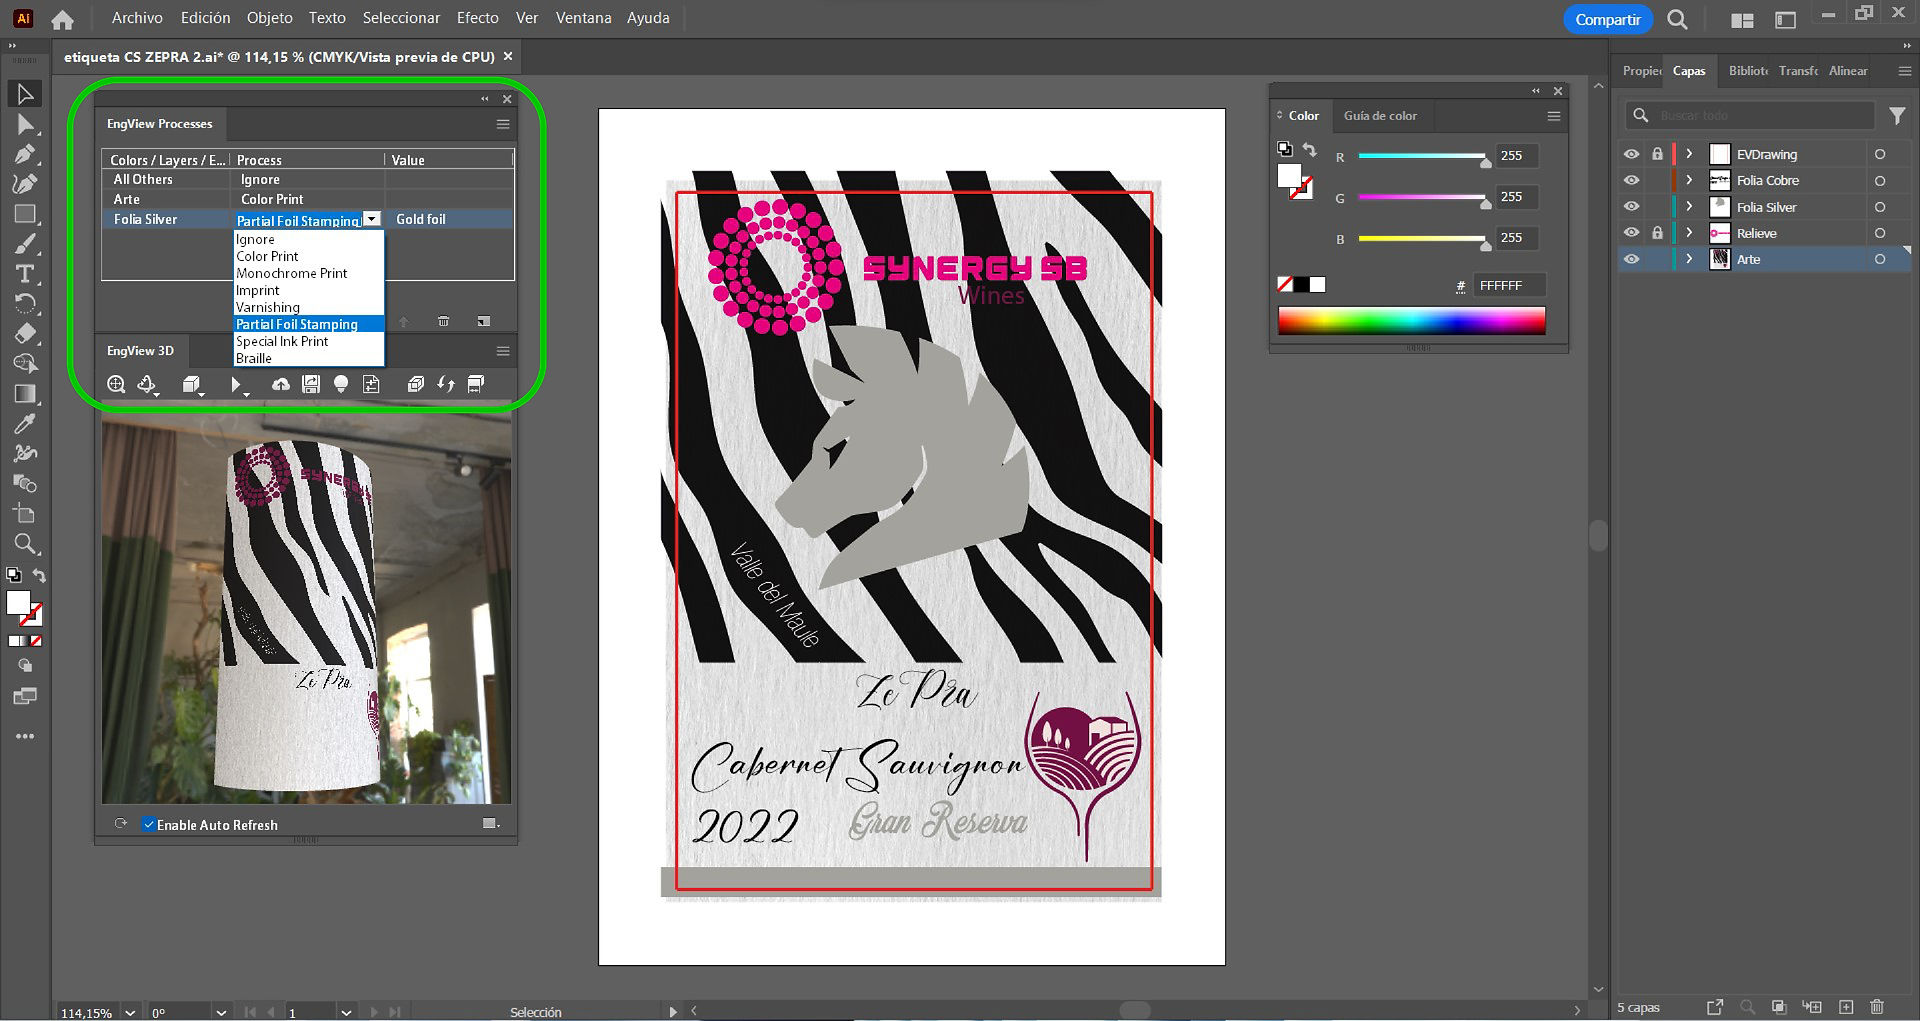Switch to the Guía de color tab
The height and width of the screenshot is (1021, 1920).
[x=1380, y=116]
